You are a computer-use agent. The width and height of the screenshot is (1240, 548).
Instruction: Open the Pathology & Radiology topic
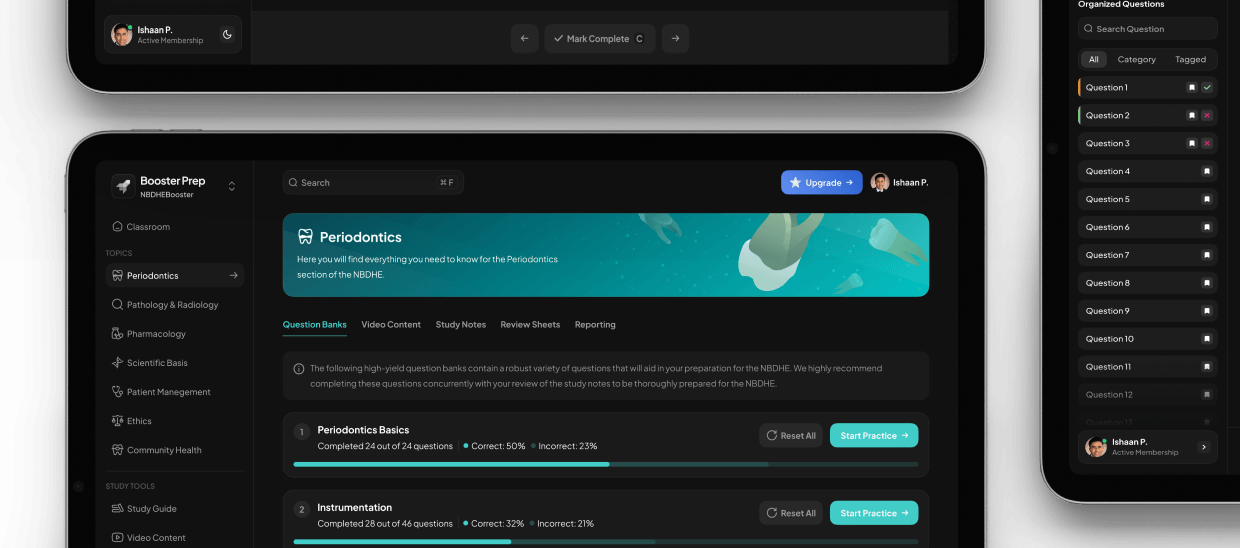(174, 304)
